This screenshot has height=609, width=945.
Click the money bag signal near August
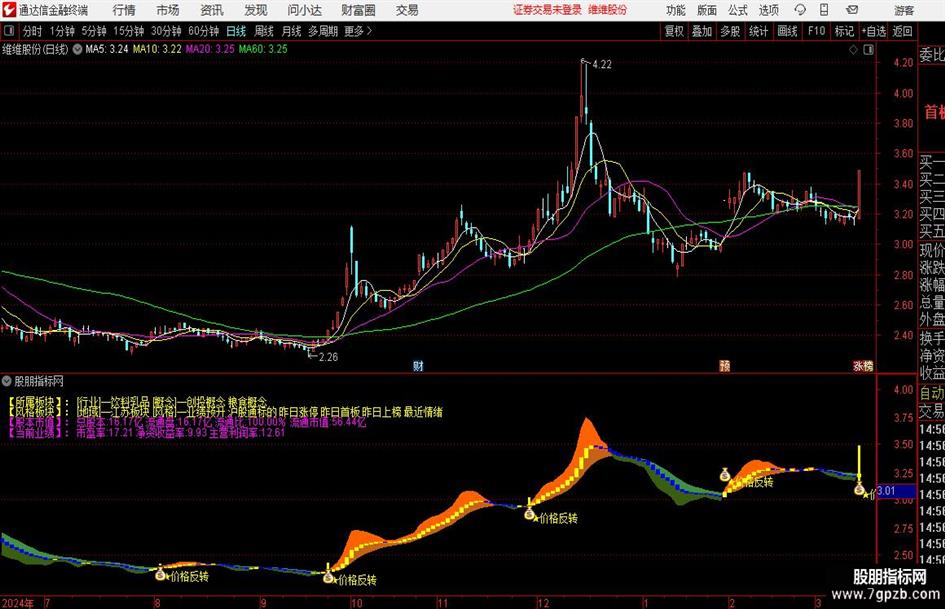[160, 574]
